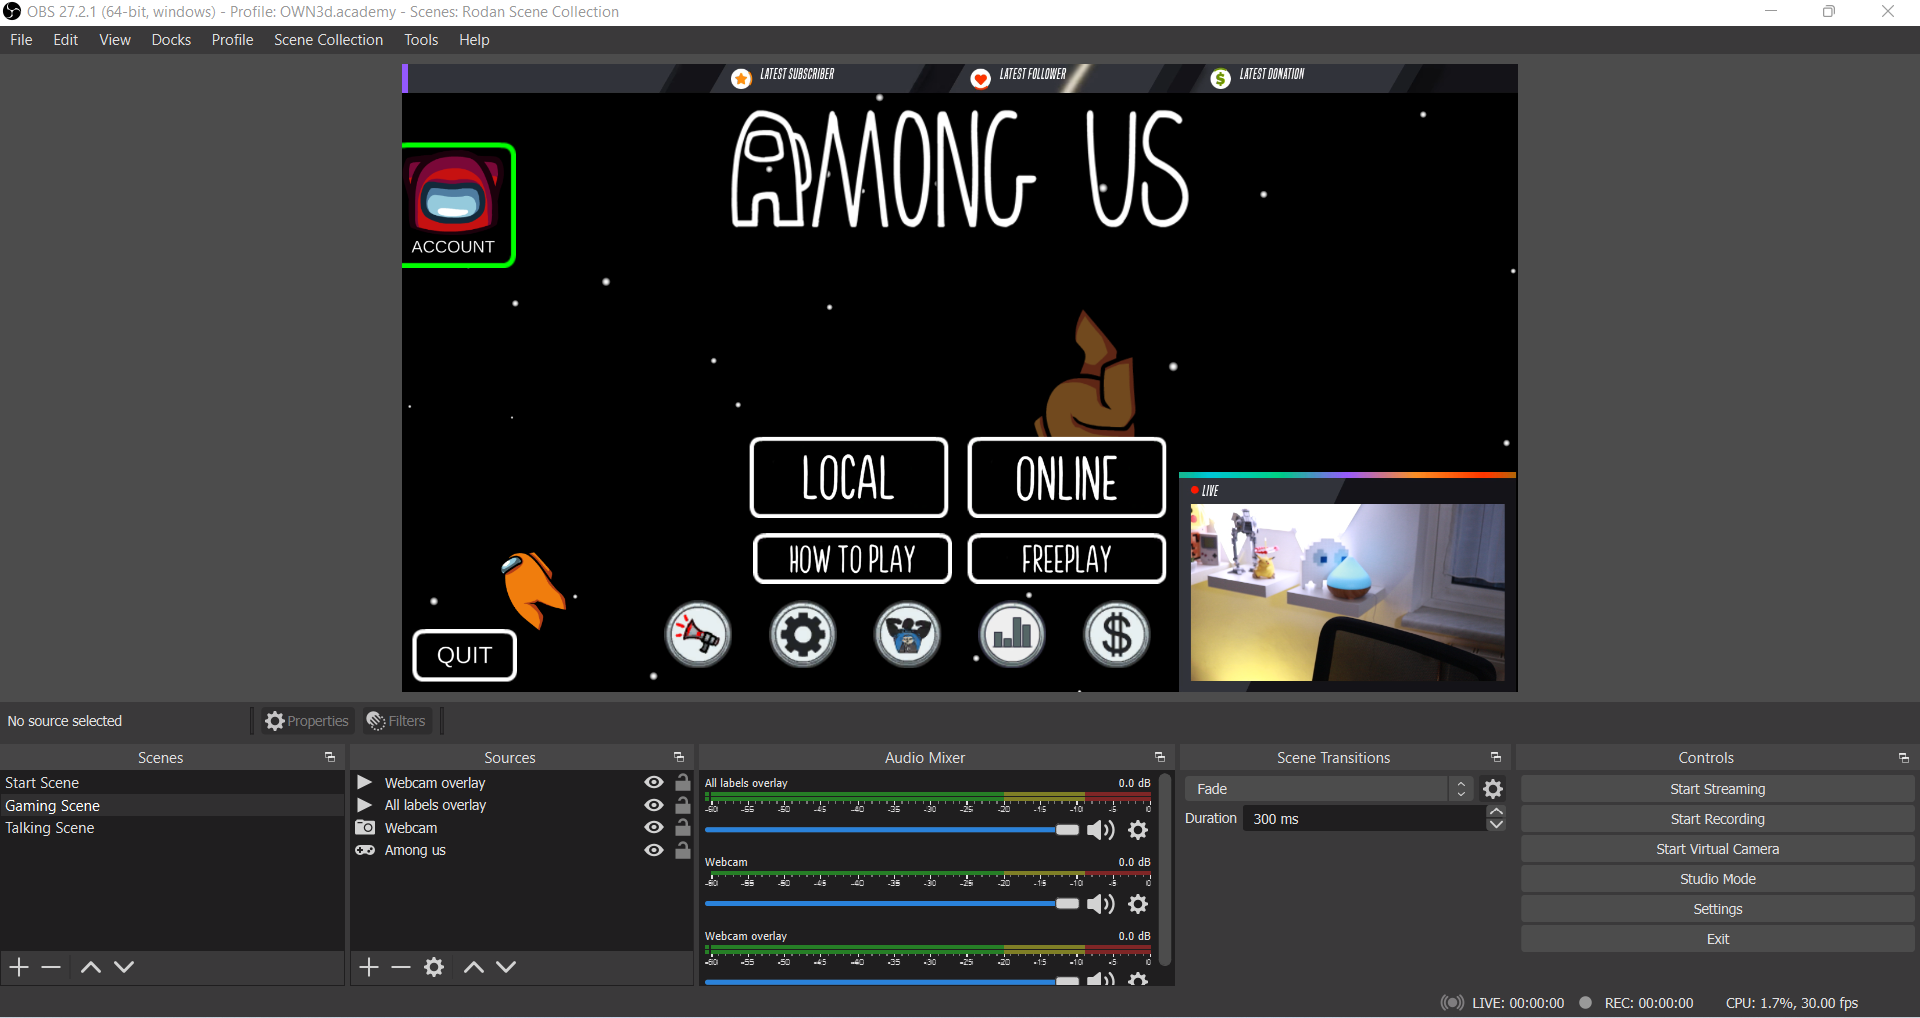Move scene up with arrow icon

click(x=90, y=967)
